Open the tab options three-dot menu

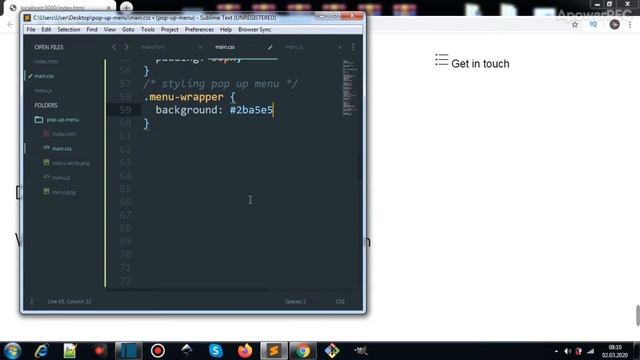[353, 47]
